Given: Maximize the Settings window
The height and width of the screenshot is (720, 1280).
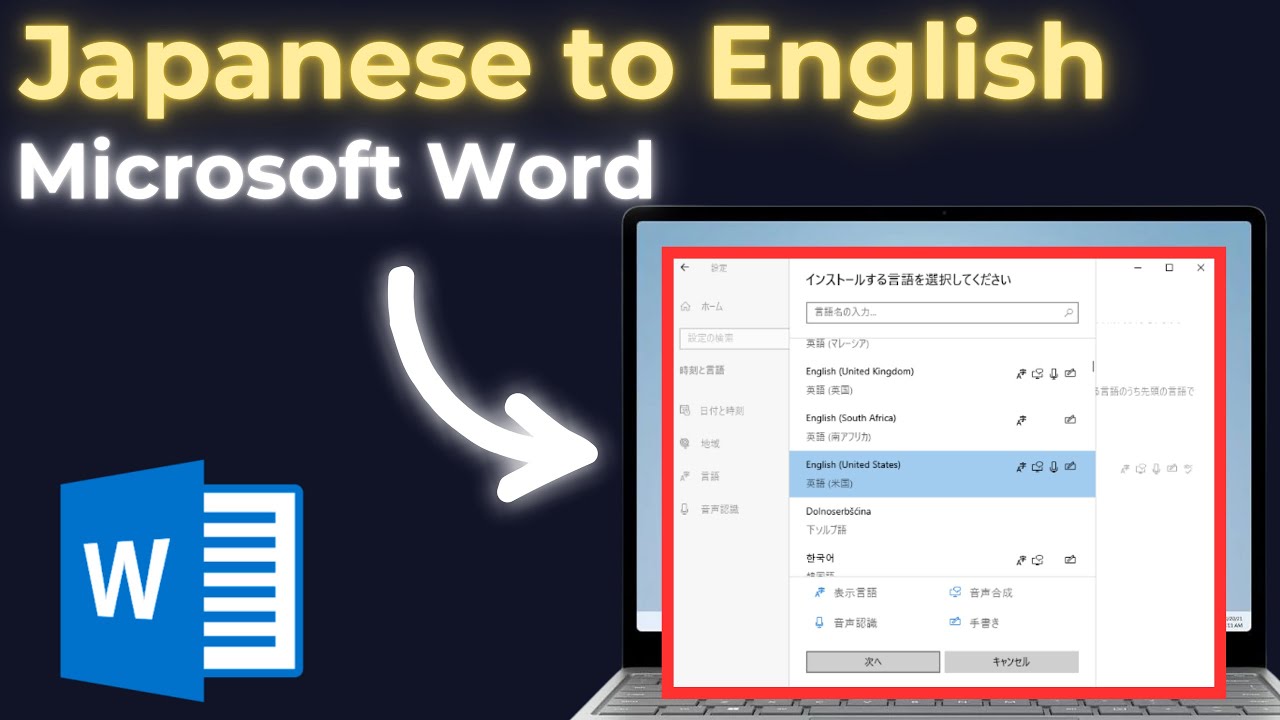Looking at the screenshot, I should (x=1169, y=268).
